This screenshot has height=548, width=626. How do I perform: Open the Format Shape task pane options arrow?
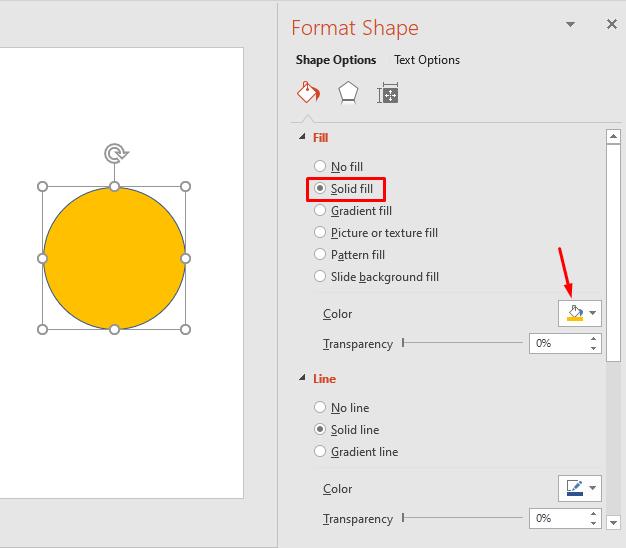click(571, 25)
